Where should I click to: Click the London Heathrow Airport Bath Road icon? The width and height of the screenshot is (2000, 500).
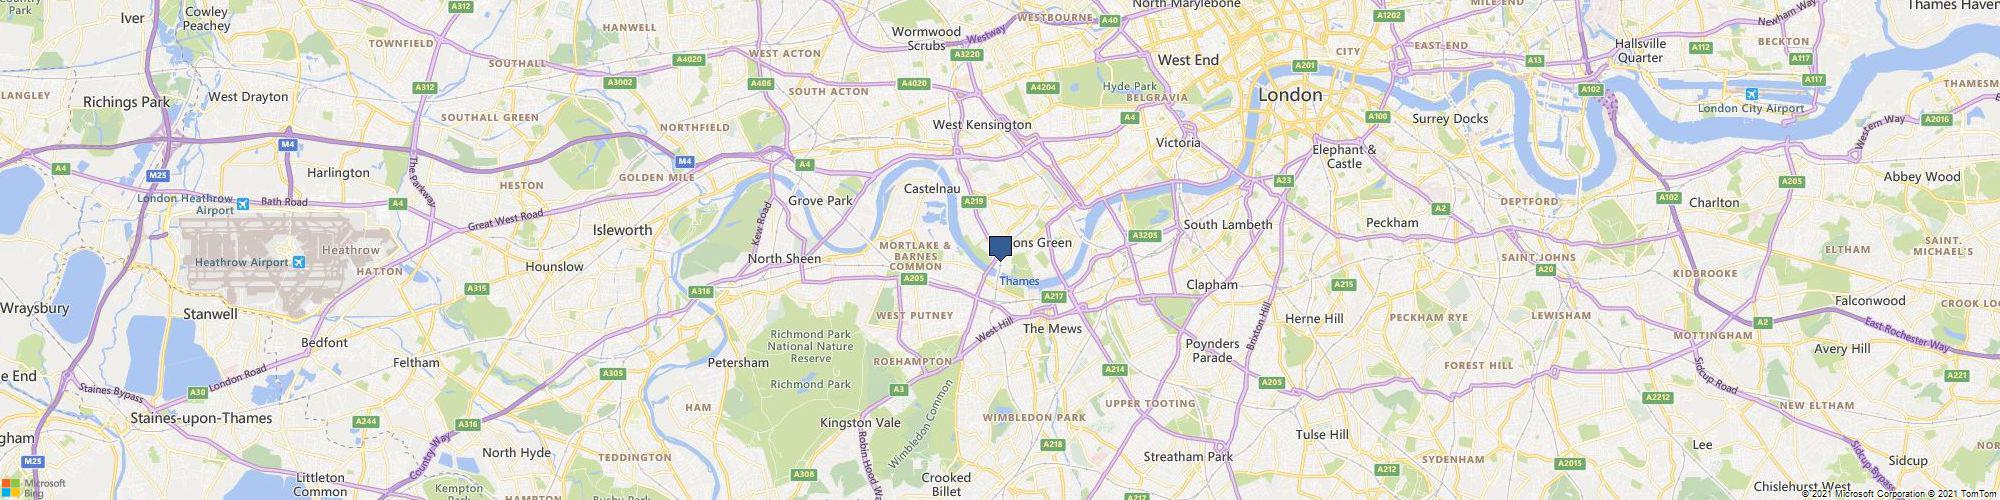242,204
